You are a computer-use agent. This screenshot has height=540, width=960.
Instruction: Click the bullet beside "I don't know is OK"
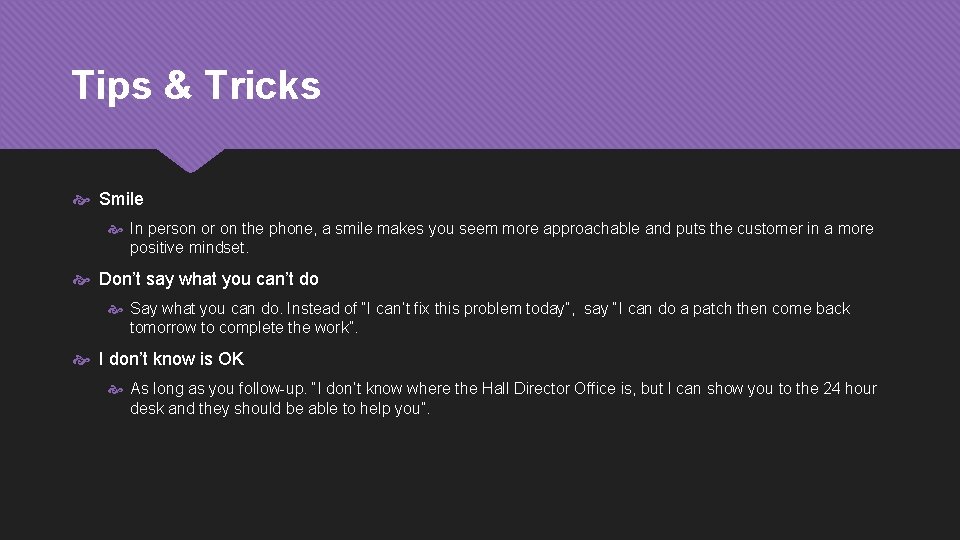tap(82, 360)
